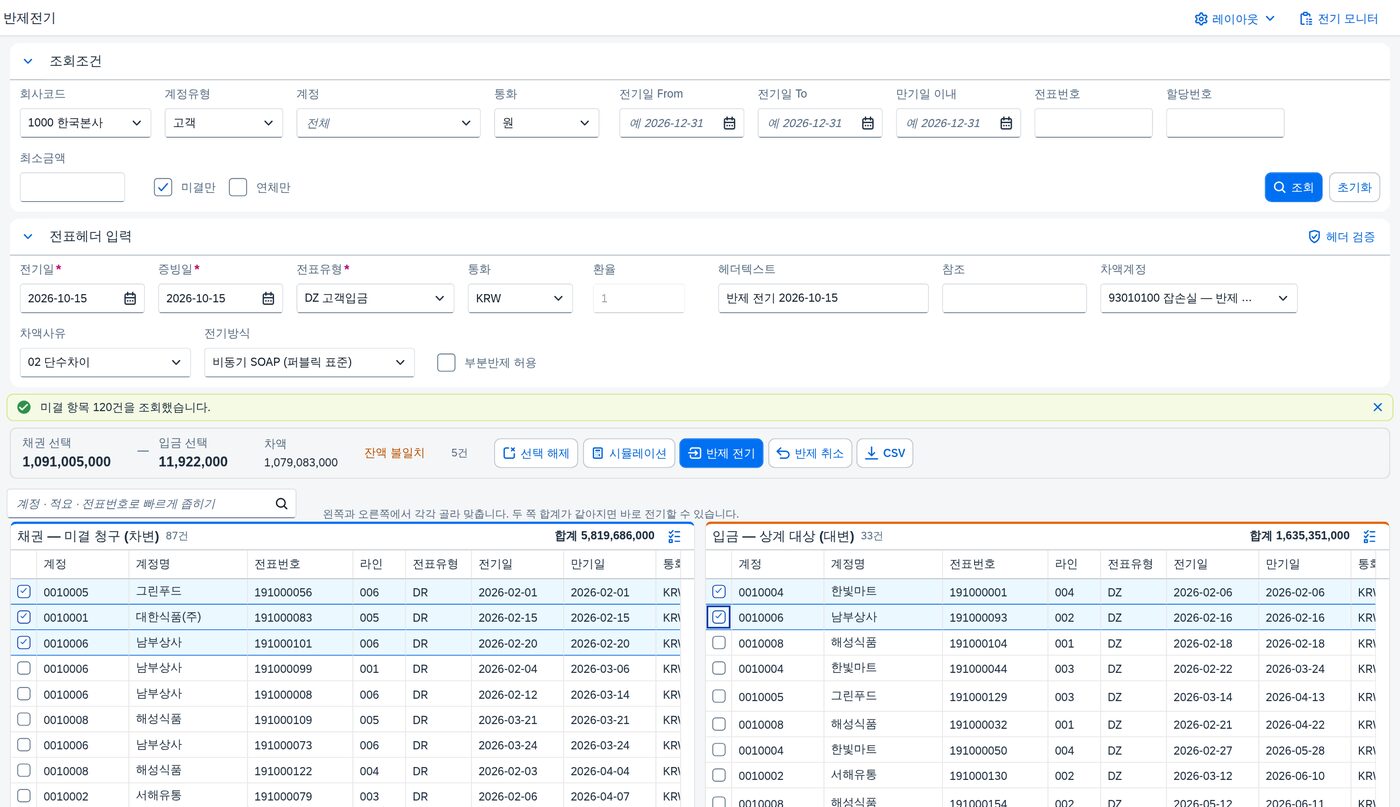The image size is (1400, 807).
Task: Export the list with CSV button
Action: tap(885, 453)
